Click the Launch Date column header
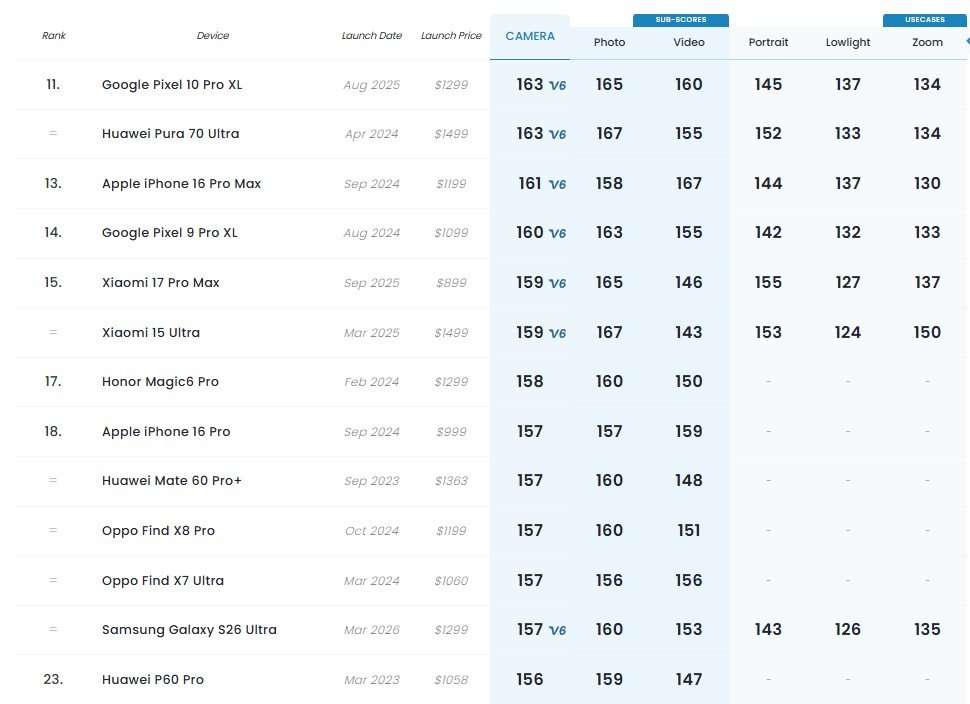The height and width of the screenshot is (704, 970). click(x=372, y=36)
